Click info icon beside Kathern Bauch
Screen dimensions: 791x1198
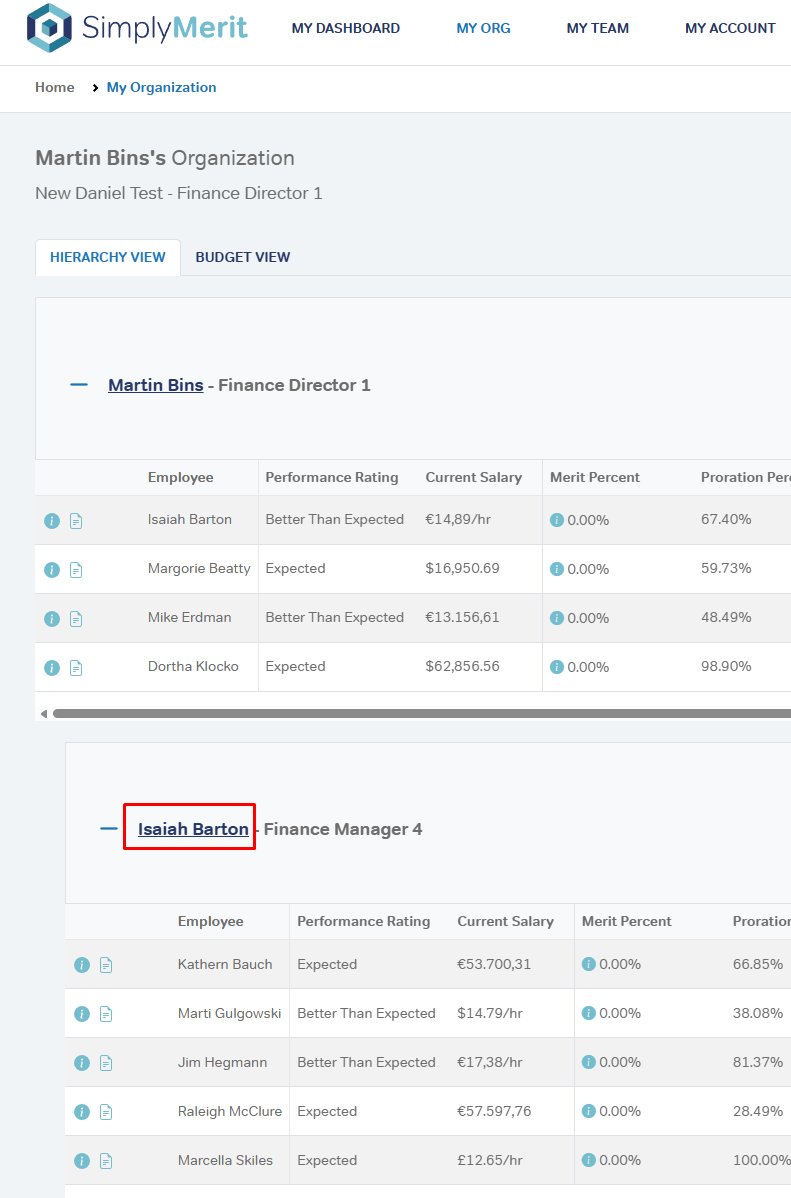click(x=82, y=965)
